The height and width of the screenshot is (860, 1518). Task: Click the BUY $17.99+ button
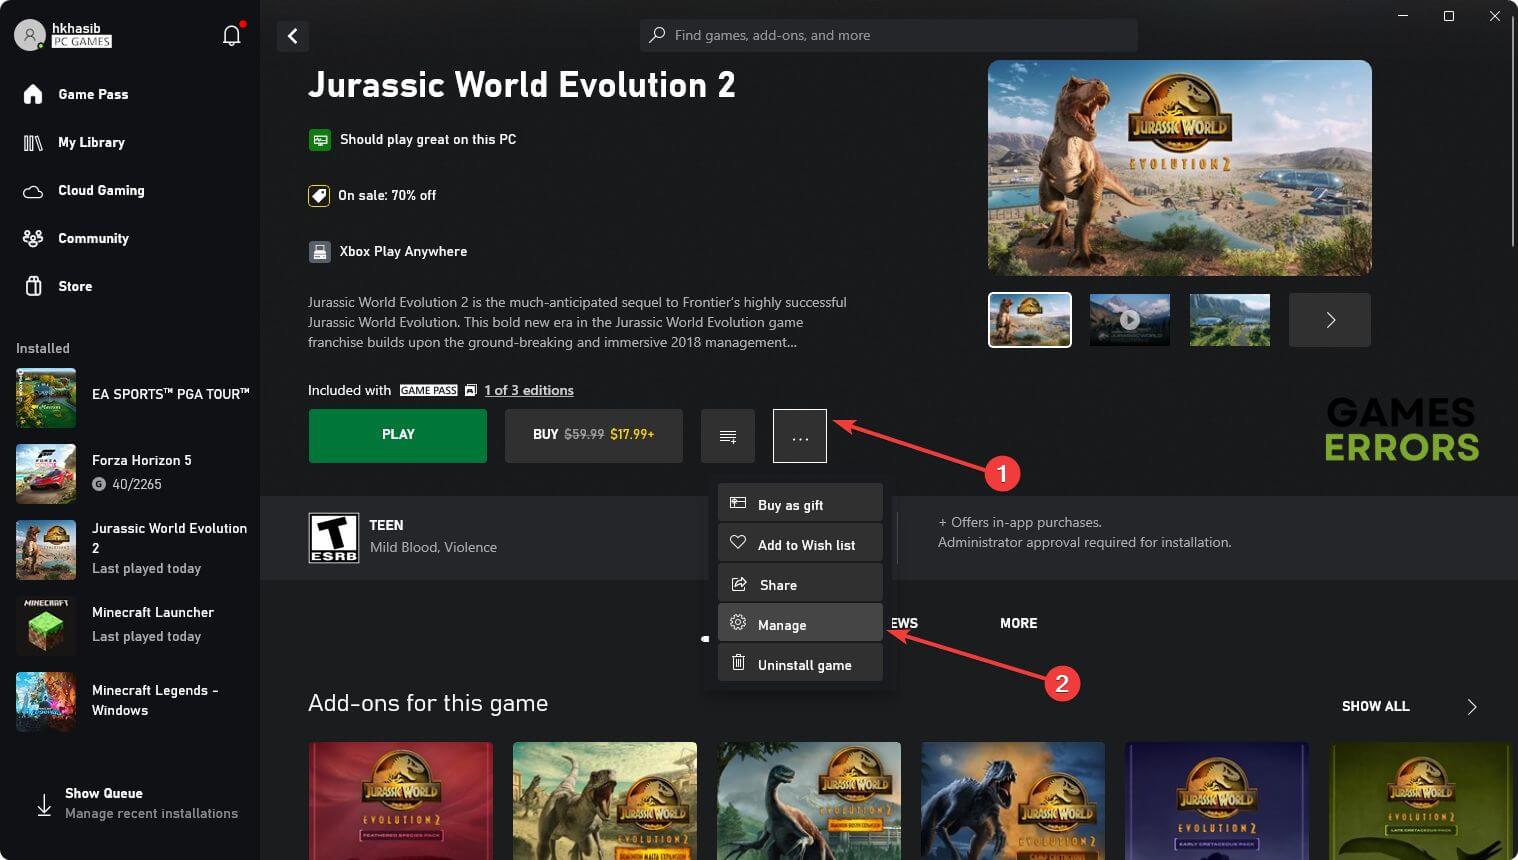pos(593,435)
